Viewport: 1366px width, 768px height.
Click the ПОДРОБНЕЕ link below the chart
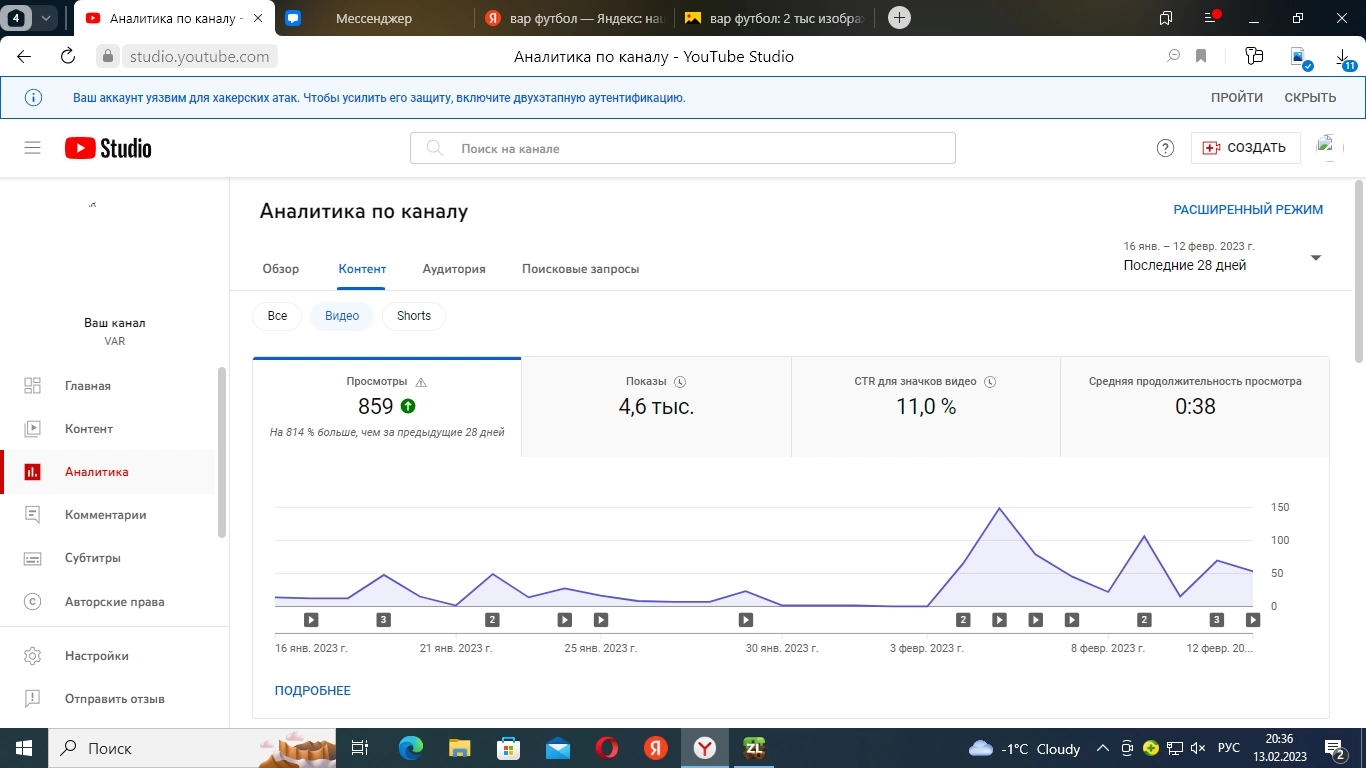click(x=313, y=691)
